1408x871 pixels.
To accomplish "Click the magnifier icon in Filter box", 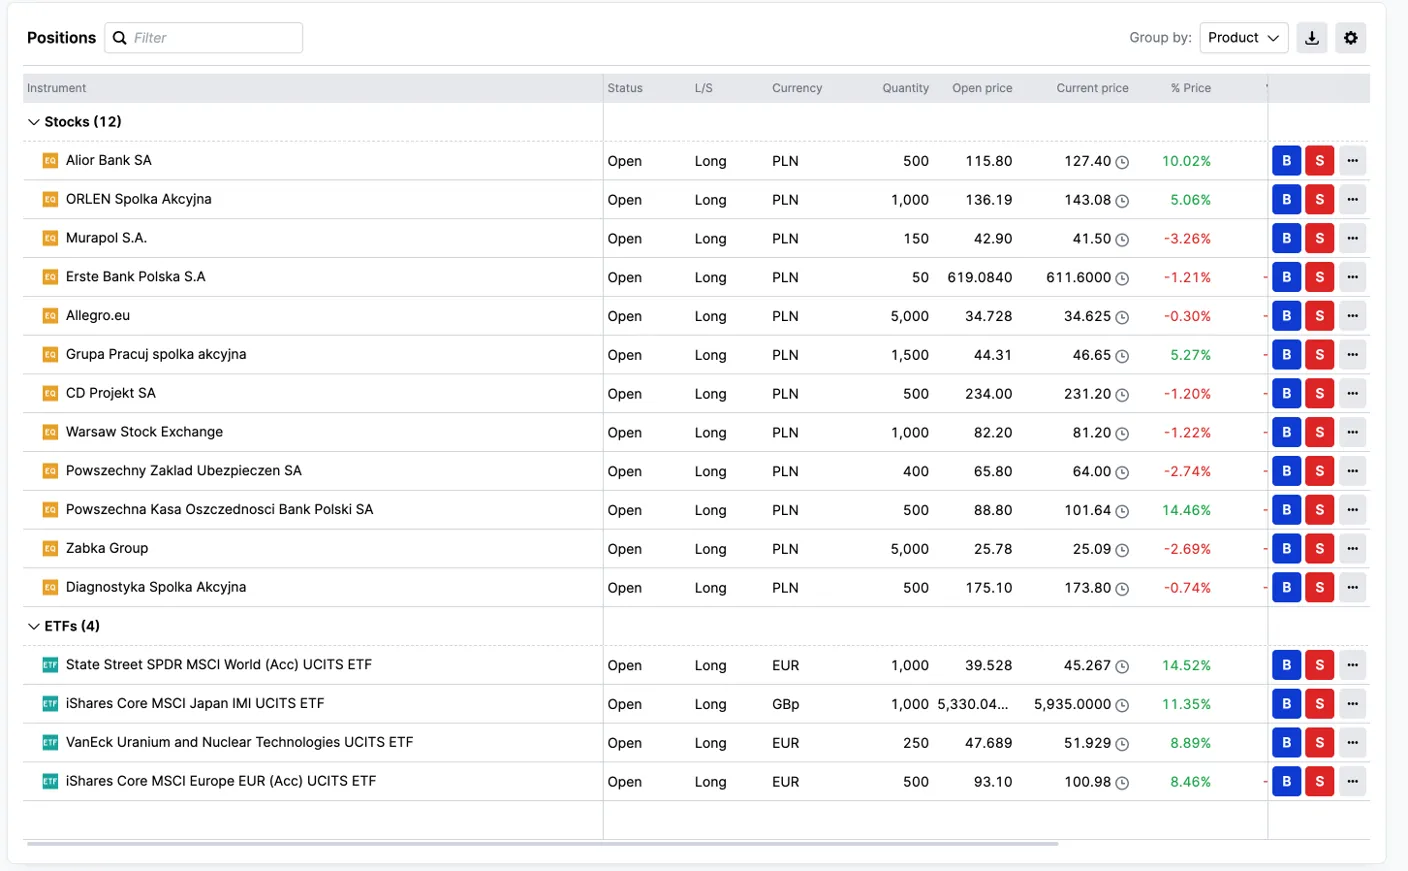I will (120, 38).
